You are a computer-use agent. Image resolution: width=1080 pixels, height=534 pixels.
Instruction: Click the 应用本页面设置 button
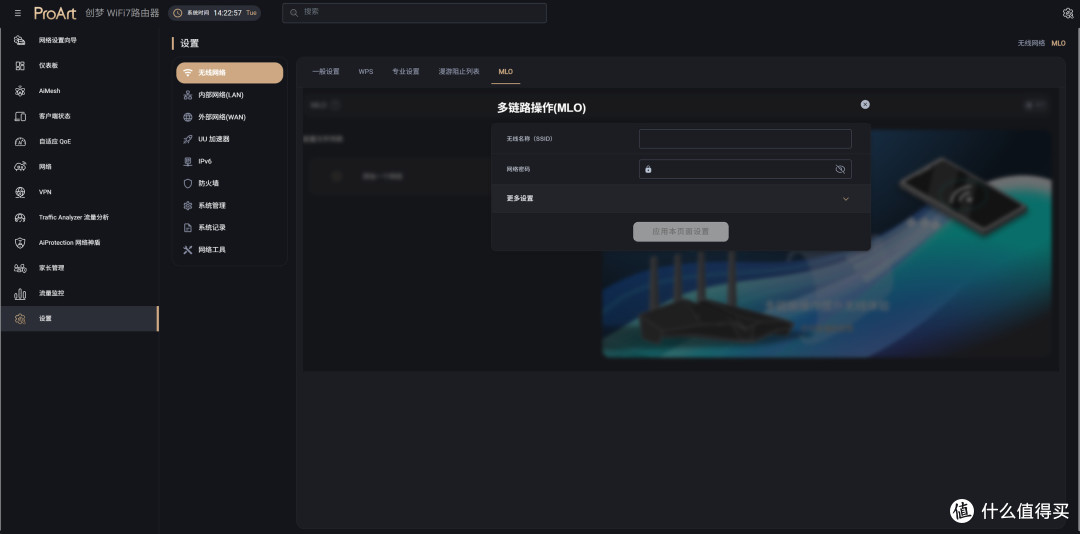[681, 232]
